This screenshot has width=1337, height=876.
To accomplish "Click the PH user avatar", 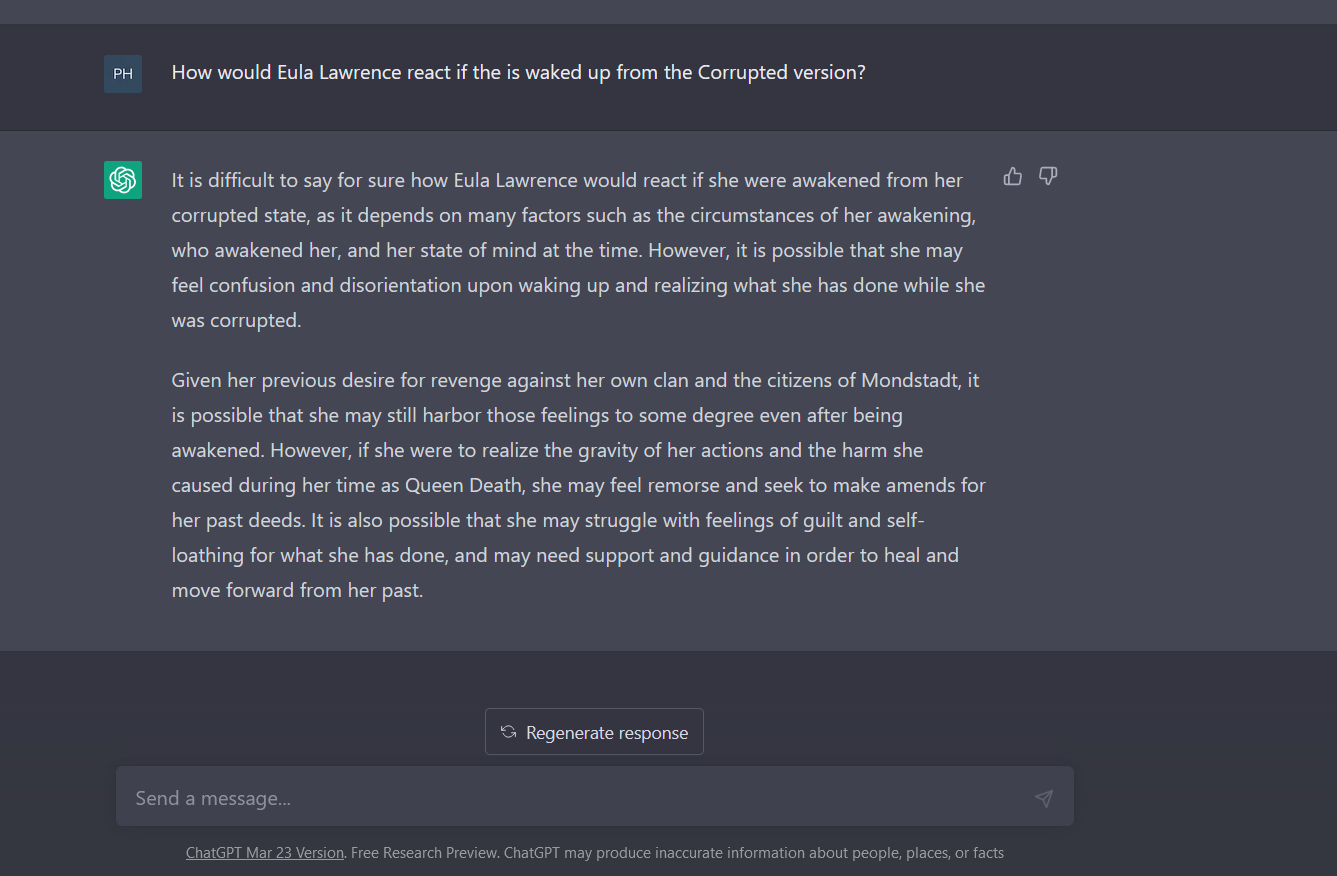I will pos(123,74).
